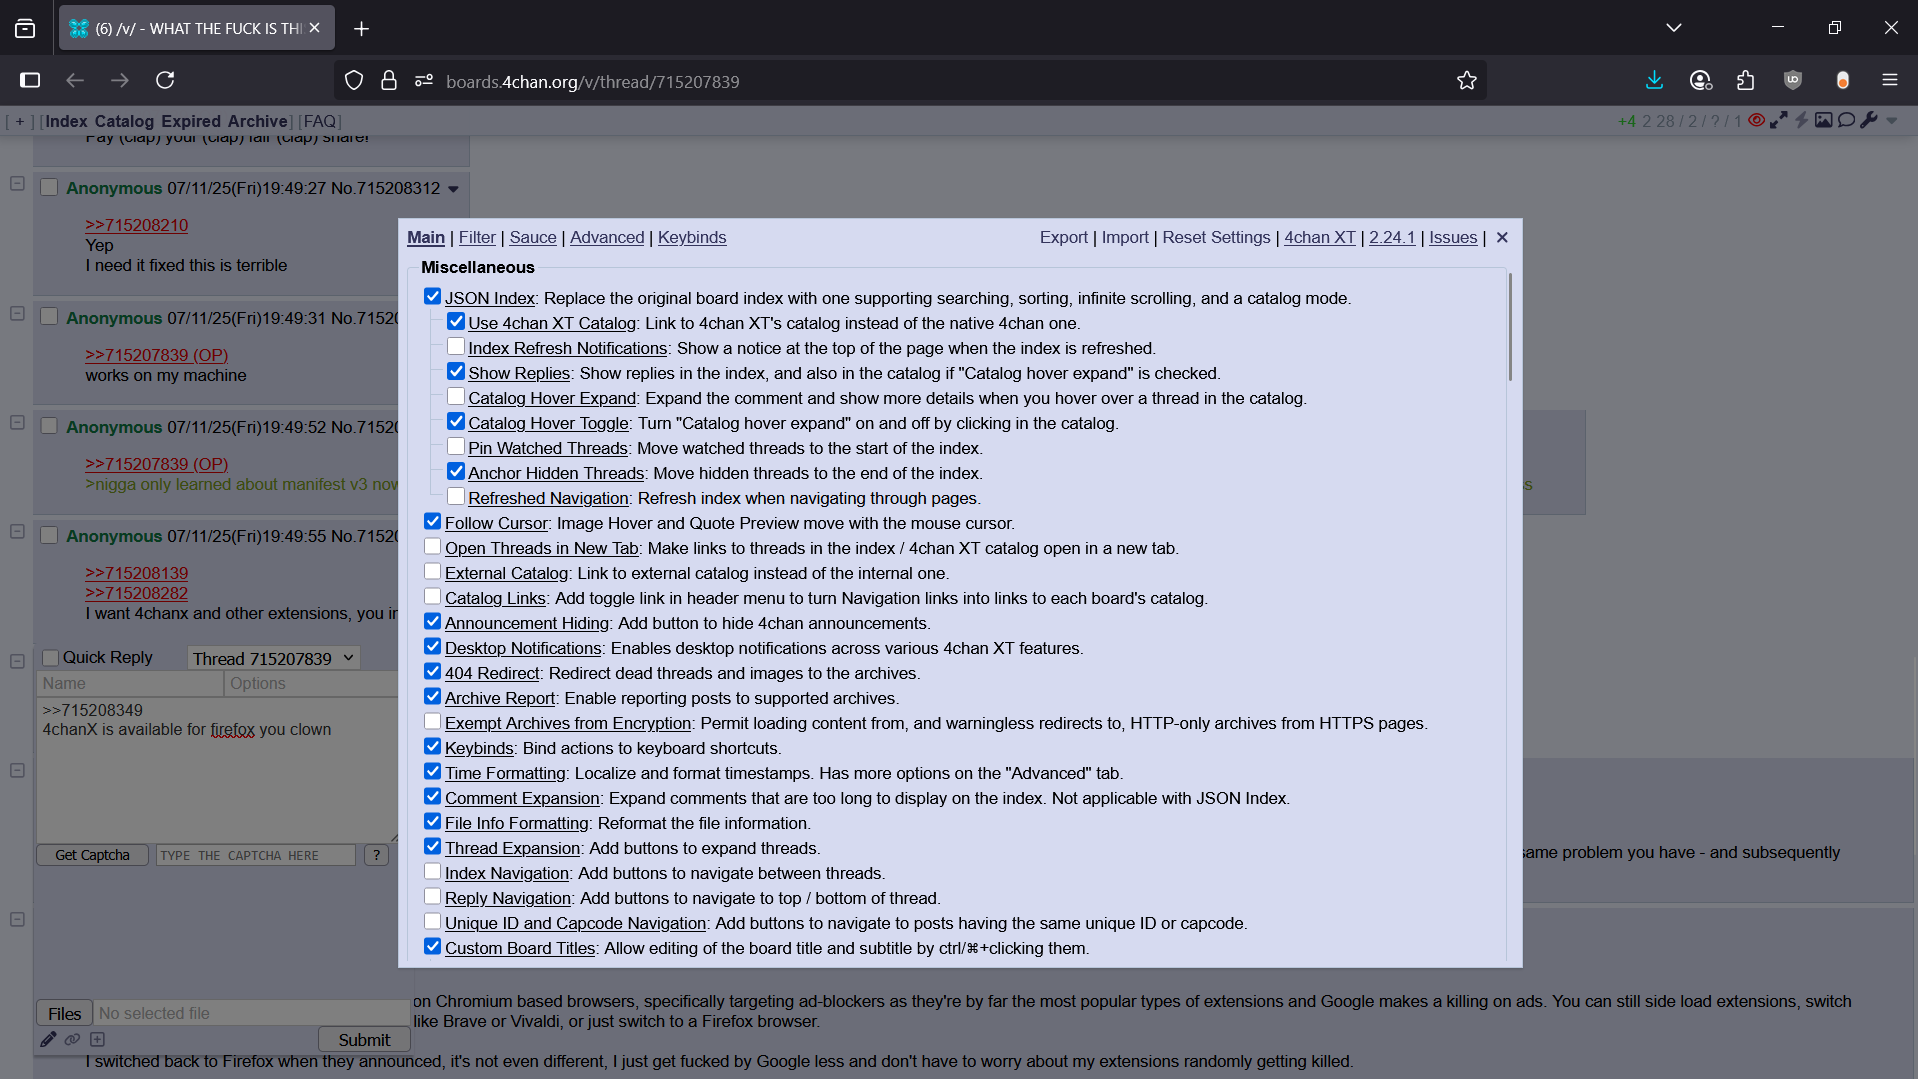Collapse the post dated 19:49:31 with minus button

(x=17, y=314)
